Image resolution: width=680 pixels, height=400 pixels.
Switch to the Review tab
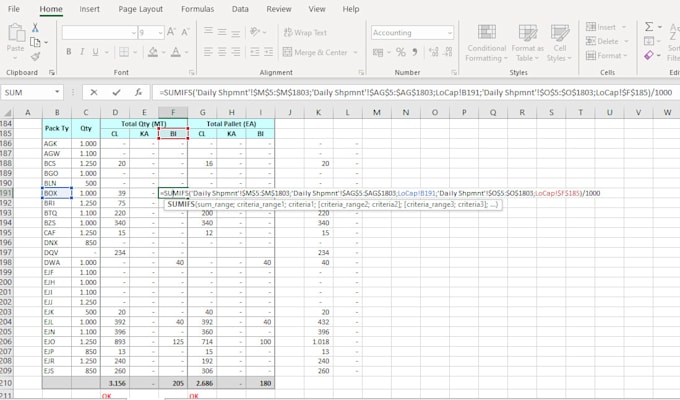(x=279, y=9)
